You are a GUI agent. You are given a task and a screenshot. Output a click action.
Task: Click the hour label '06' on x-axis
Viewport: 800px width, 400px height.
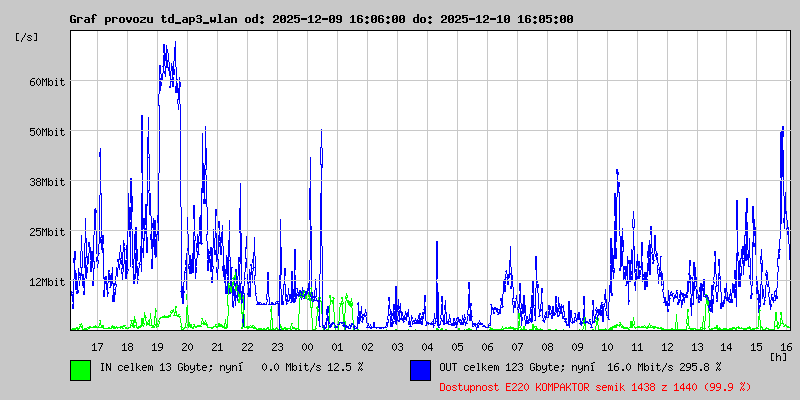tap(487, 347)
